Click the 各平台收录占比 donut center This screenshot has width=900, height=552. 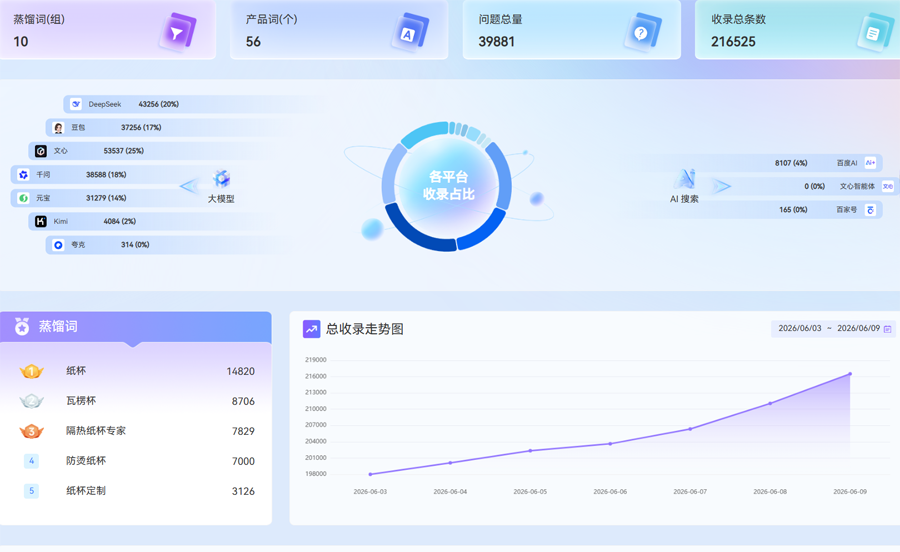click(x=448, y=185)
